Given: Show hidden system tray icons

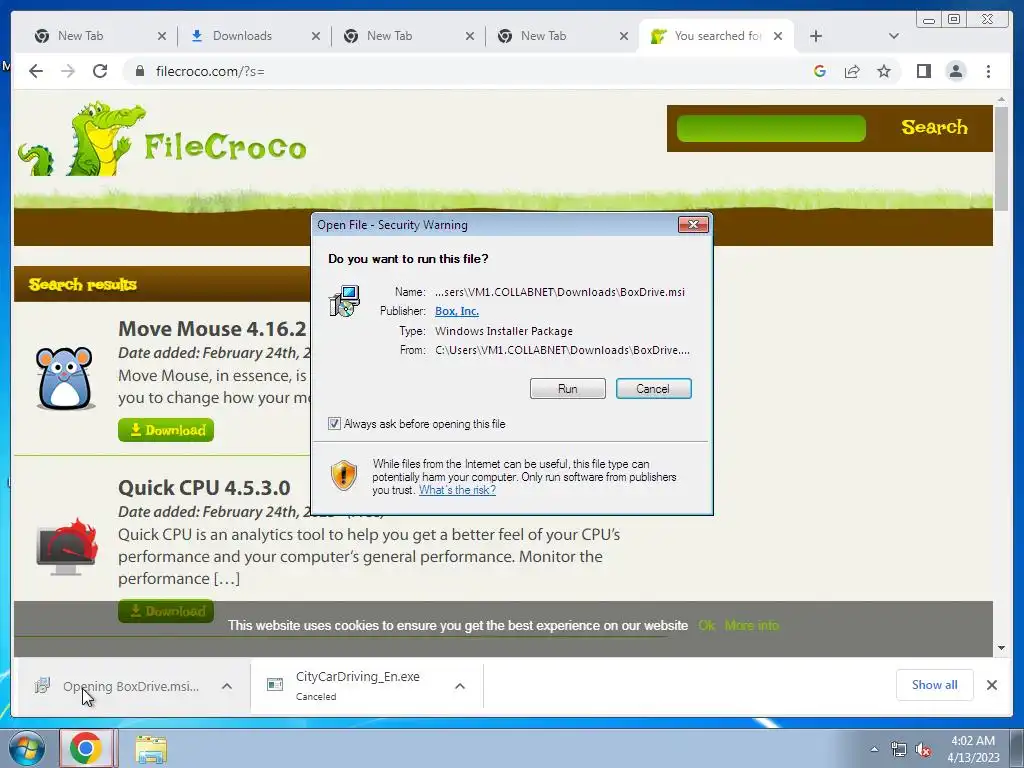Looking at the screenshot, I should (x=874, y=749).
